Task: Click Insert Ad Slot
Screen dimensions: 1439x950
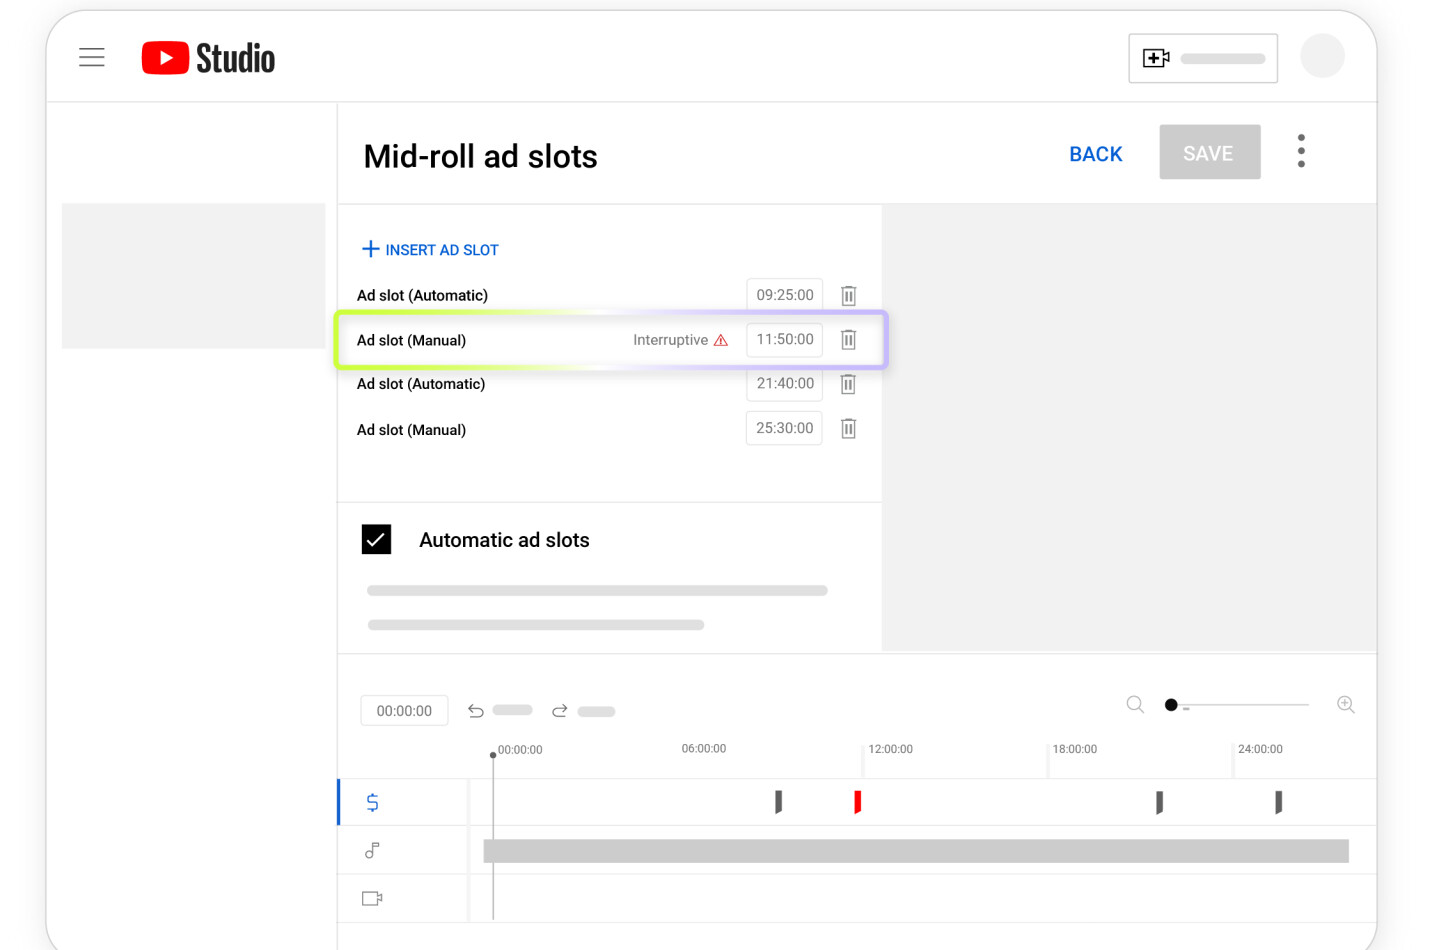Action: (430, 250)
